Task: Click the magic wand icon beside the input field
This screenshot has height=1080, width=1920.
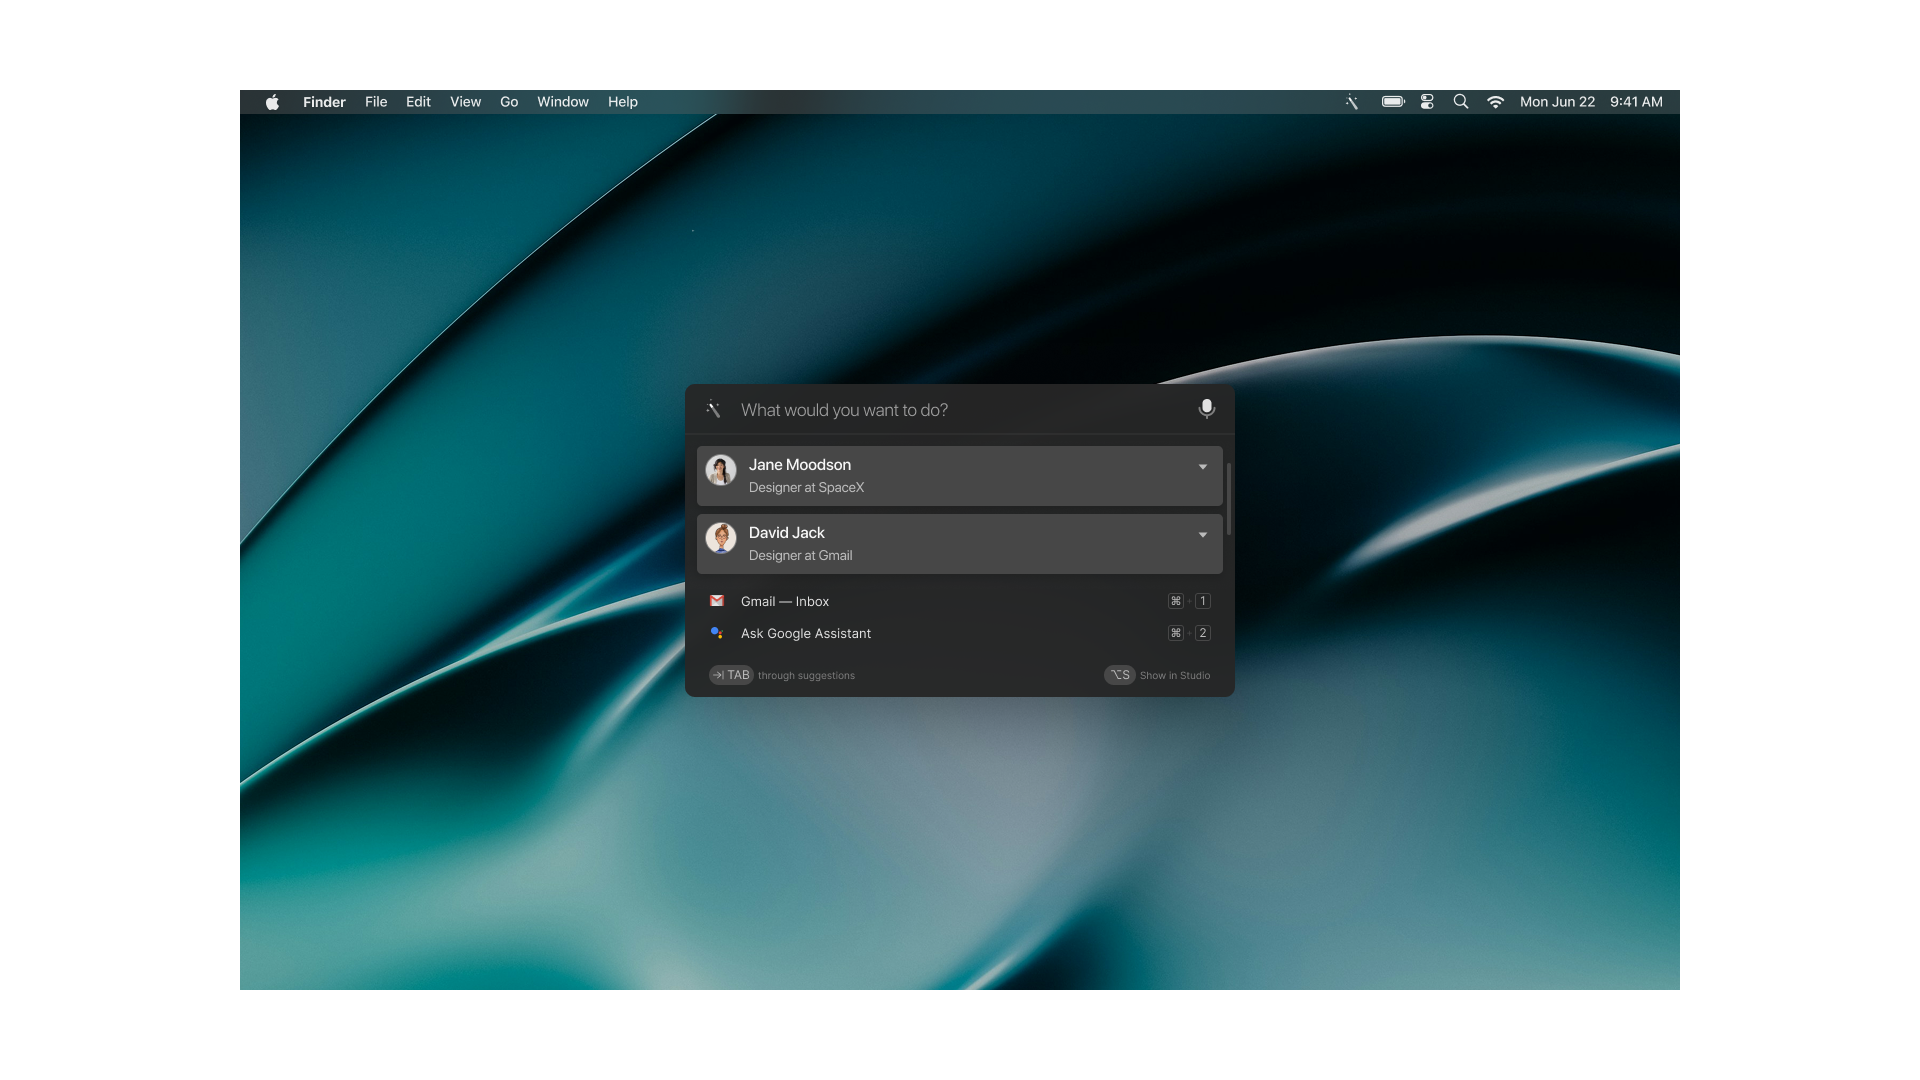Action: (714, 409)
